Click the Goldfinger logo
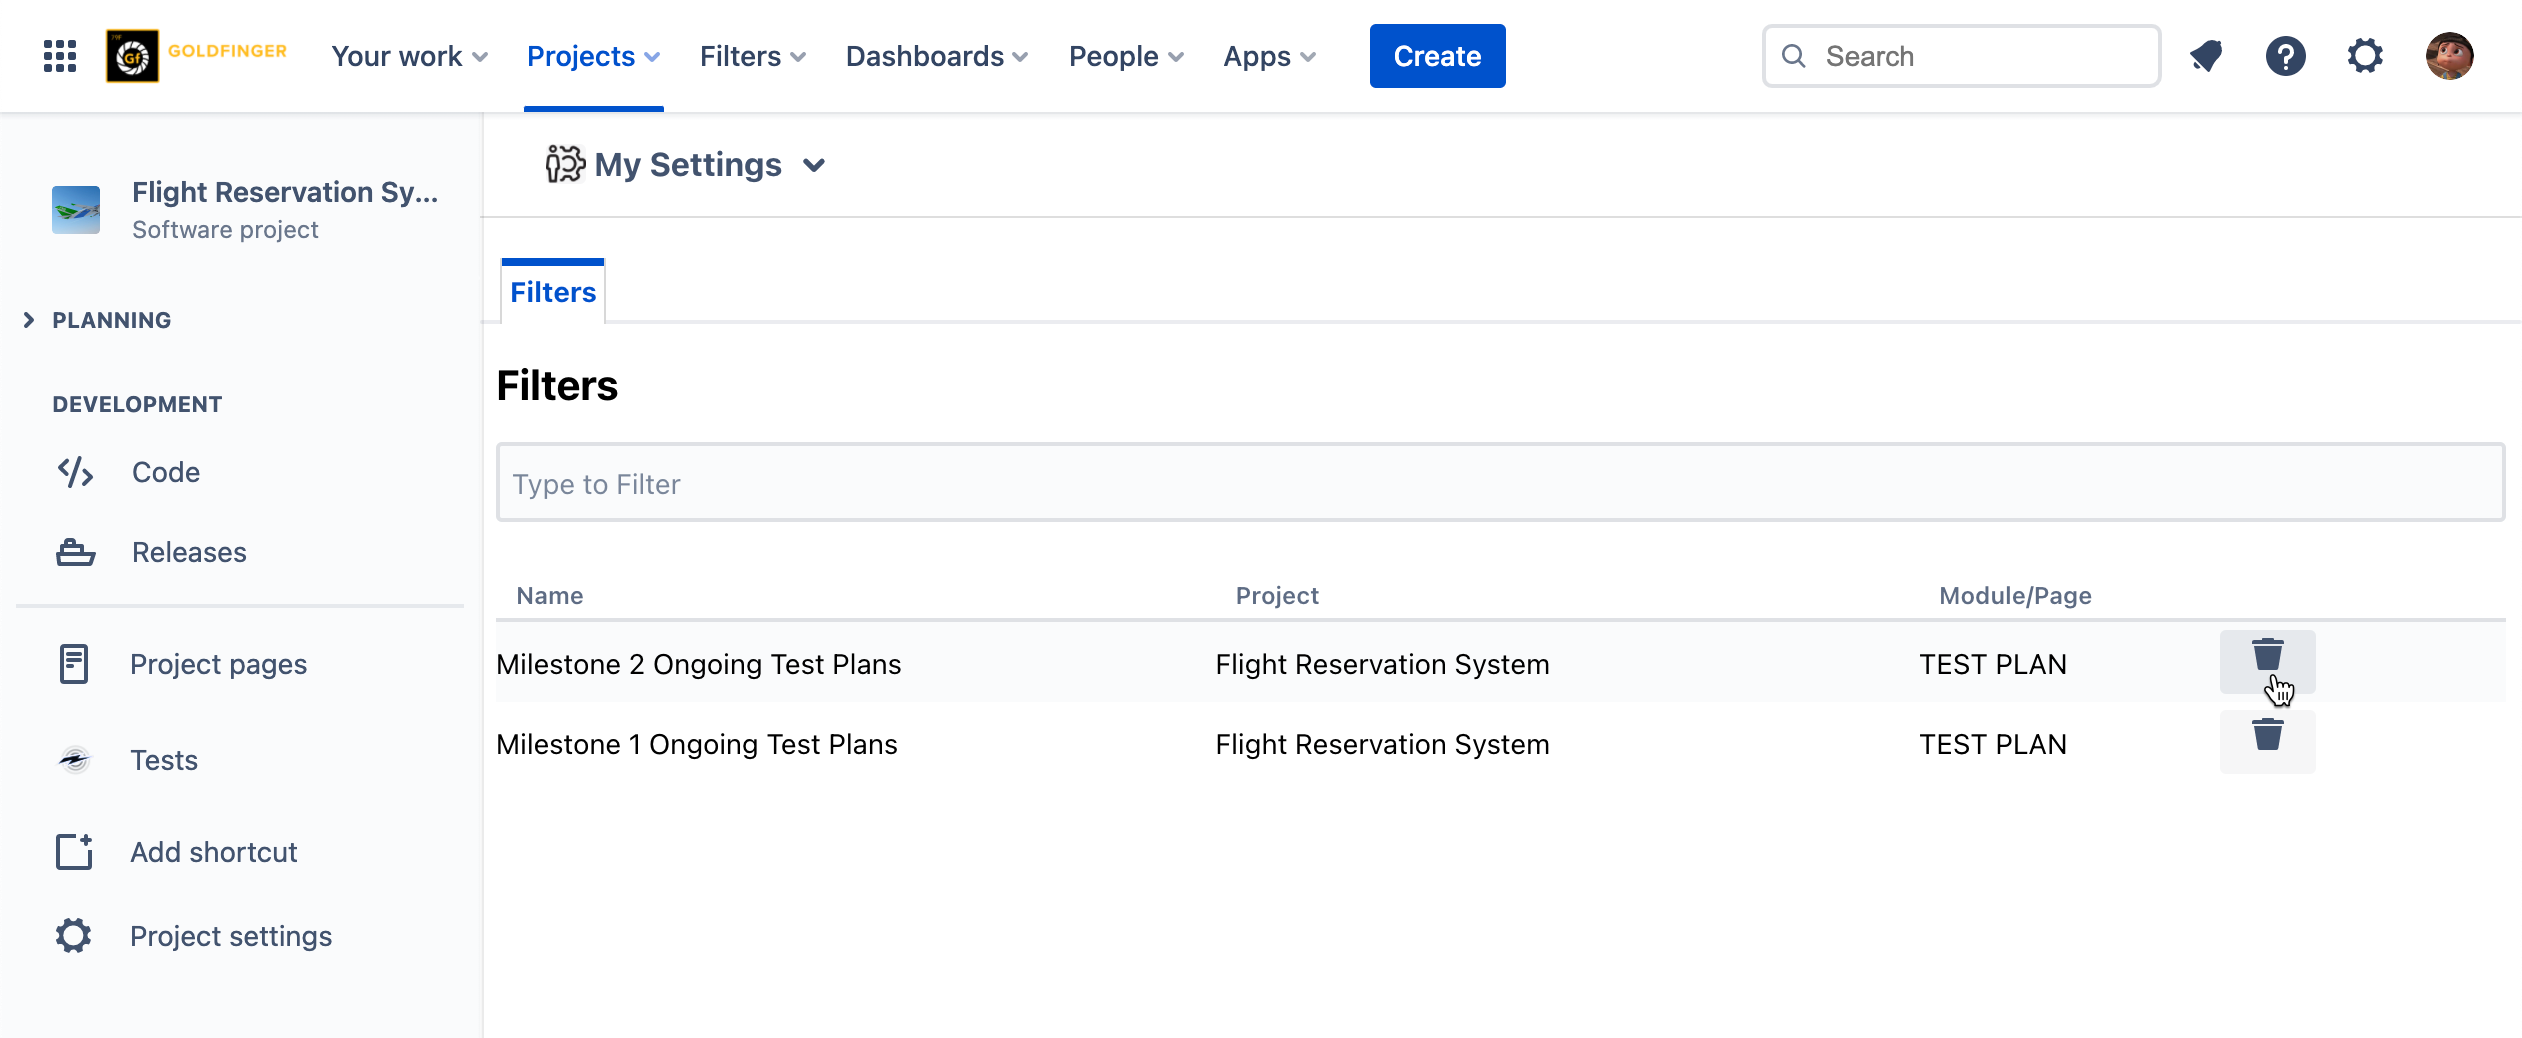The image size is (2522, 1038). (197, 56)
